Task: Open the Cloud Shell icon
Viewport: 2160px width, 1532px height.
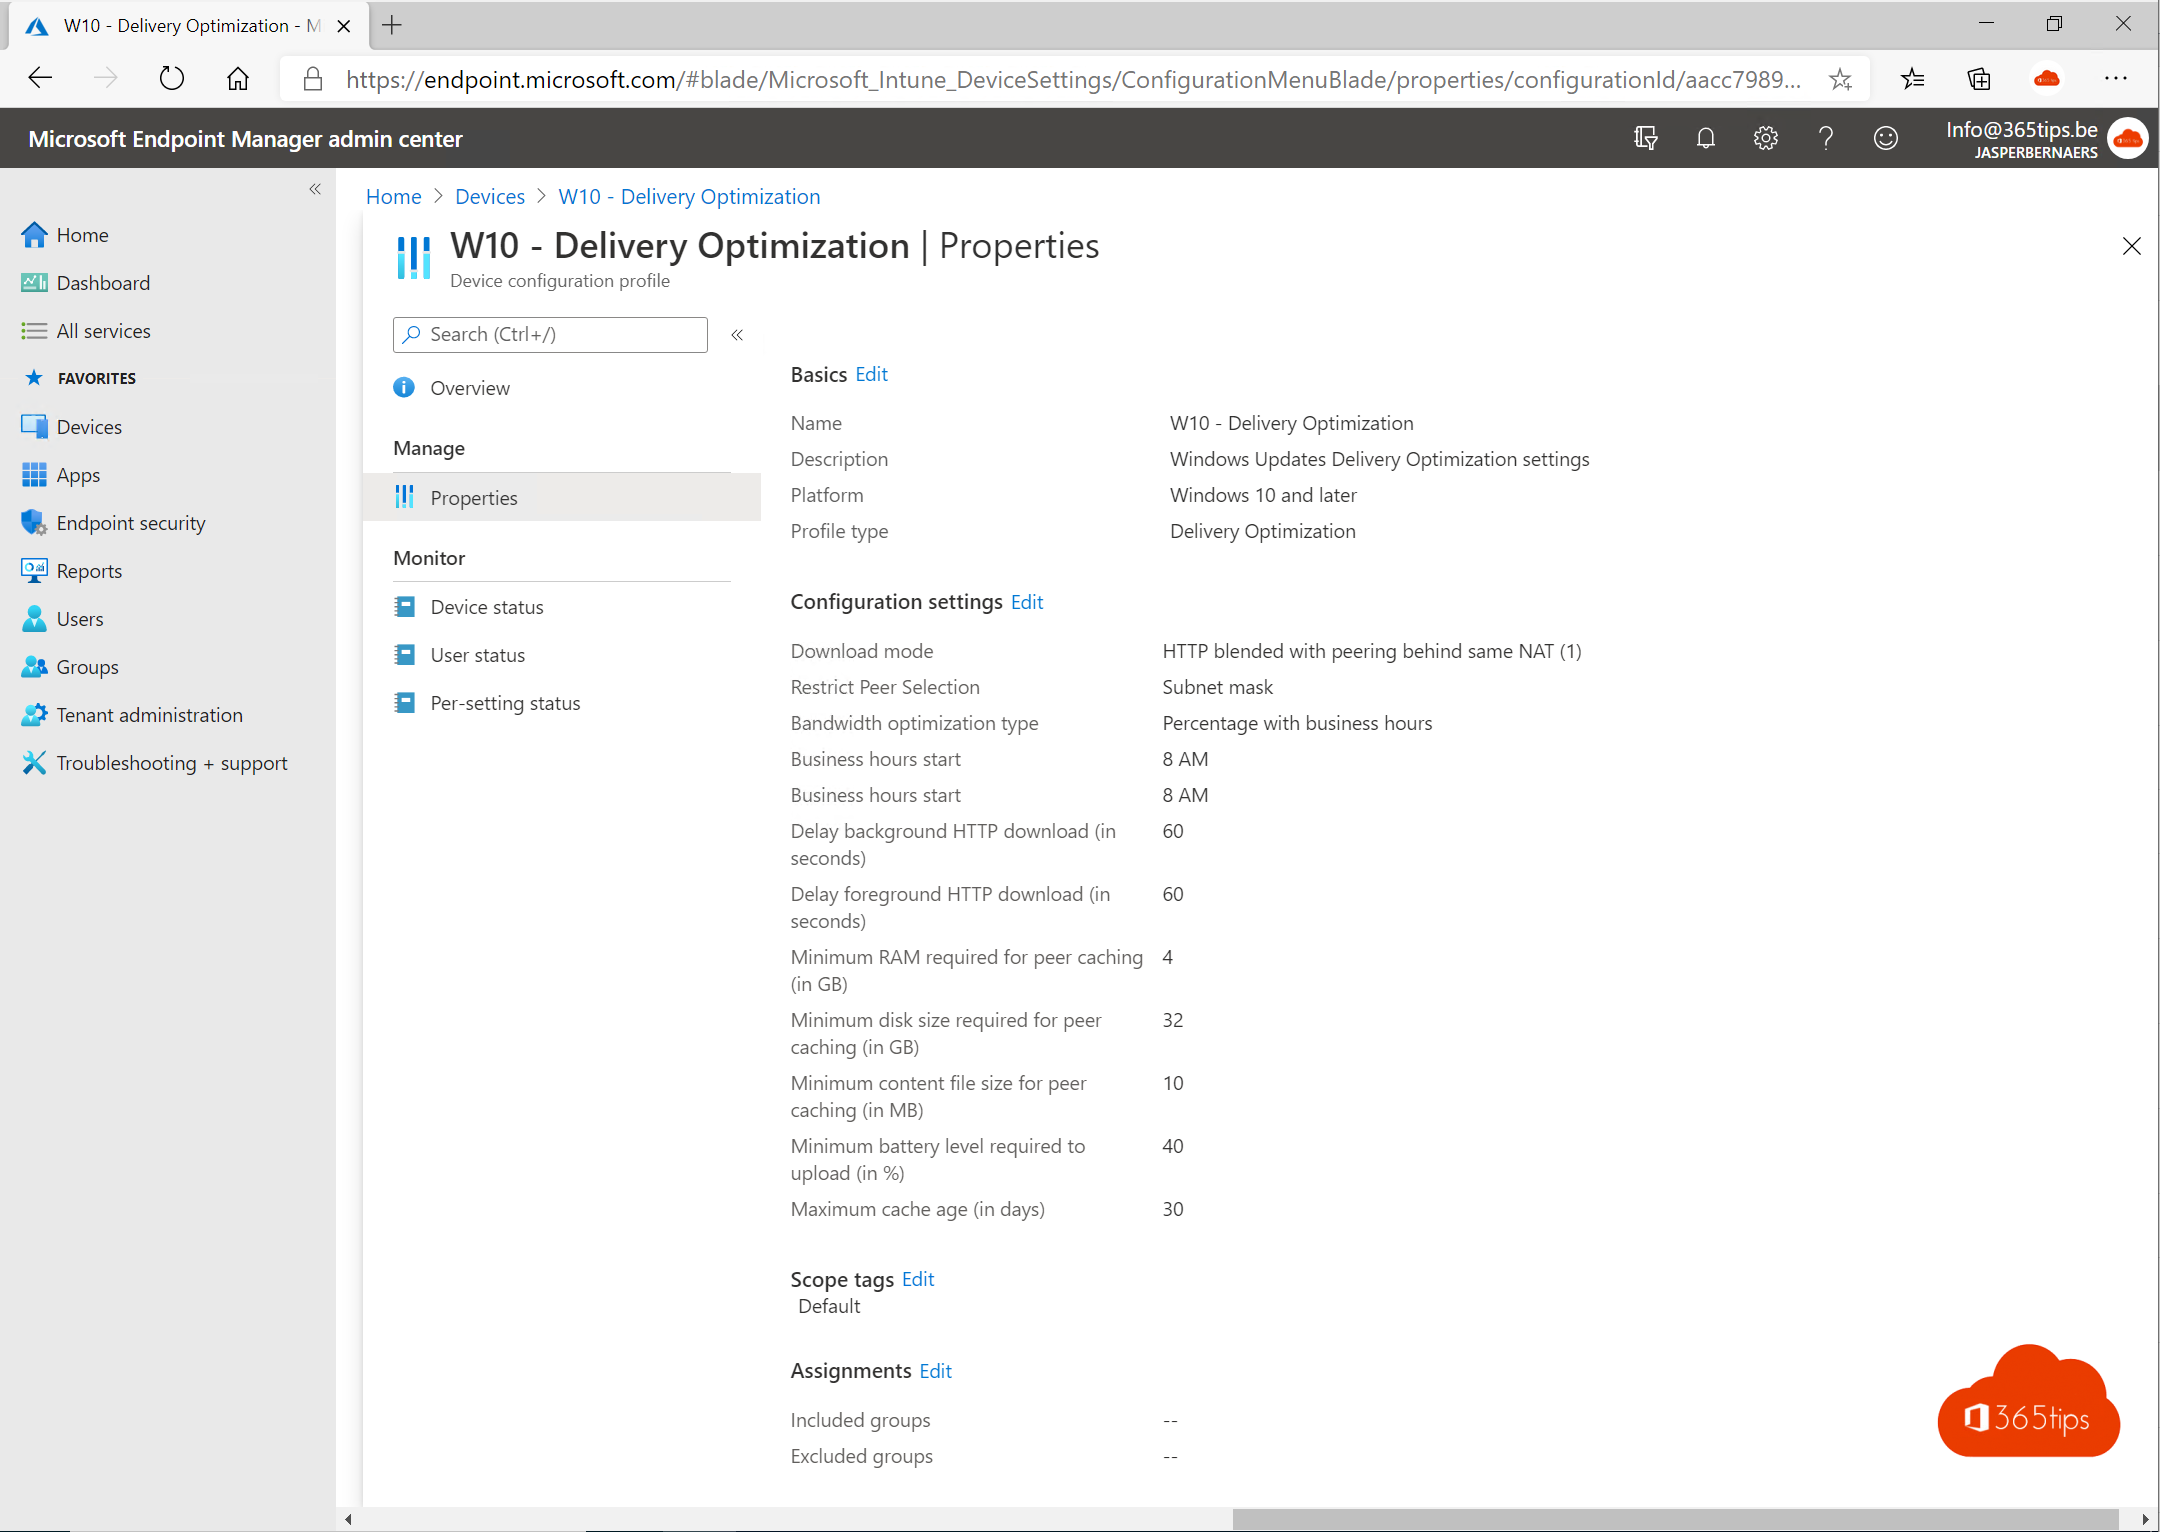Action: point(1645,138)
